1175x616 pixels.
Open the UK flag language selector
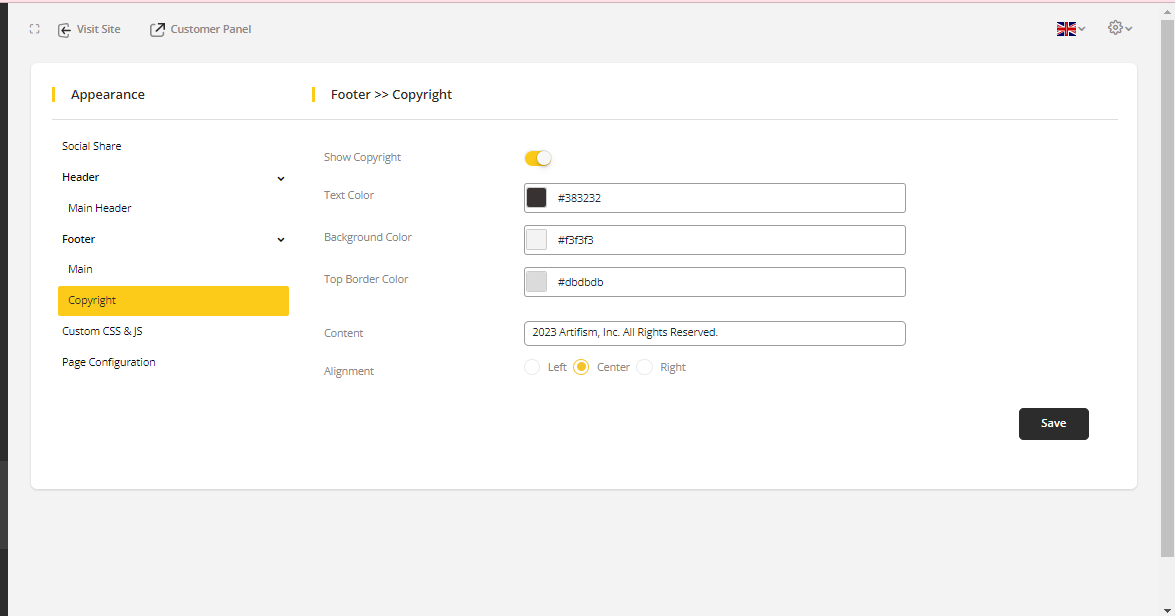coord(1069,29)
